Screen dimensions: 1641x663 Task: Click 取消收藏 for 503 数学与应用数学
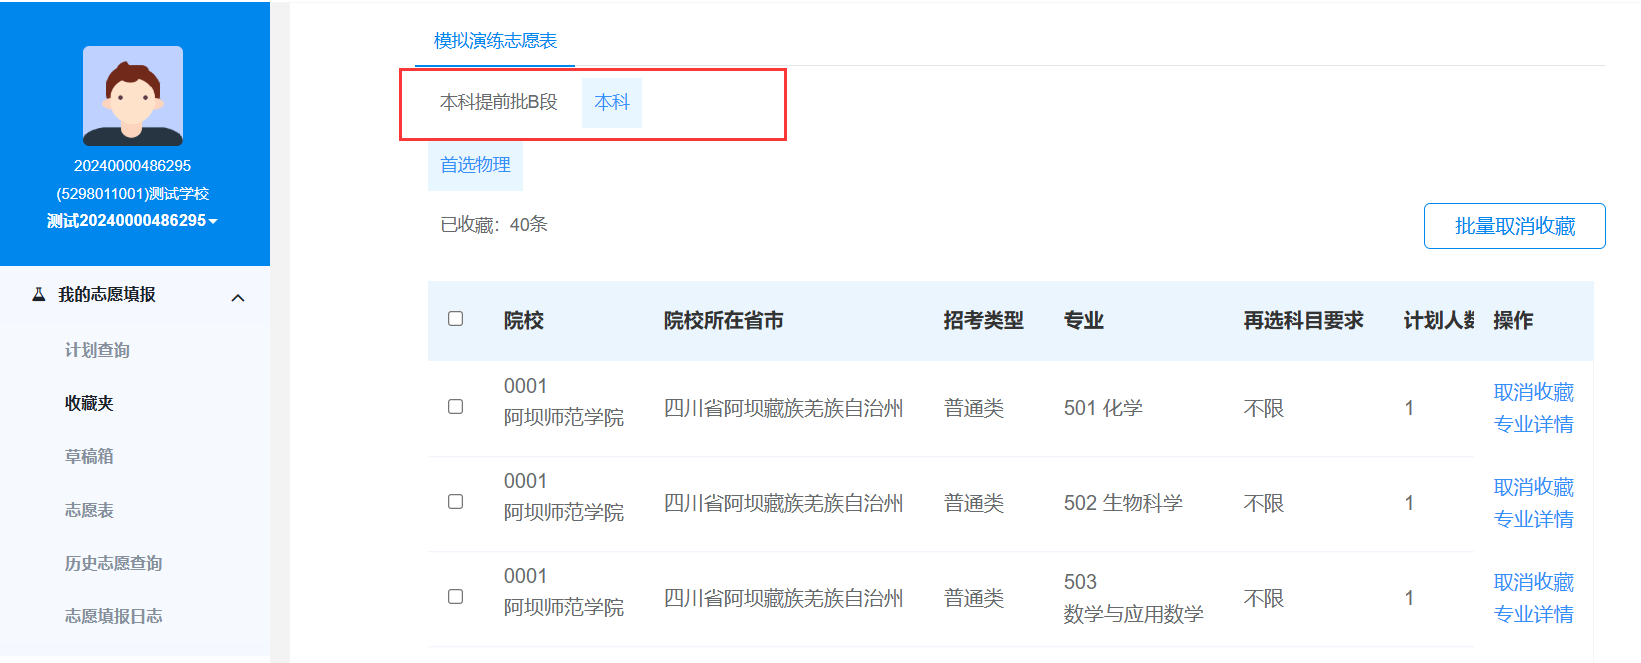[1534, 582]
